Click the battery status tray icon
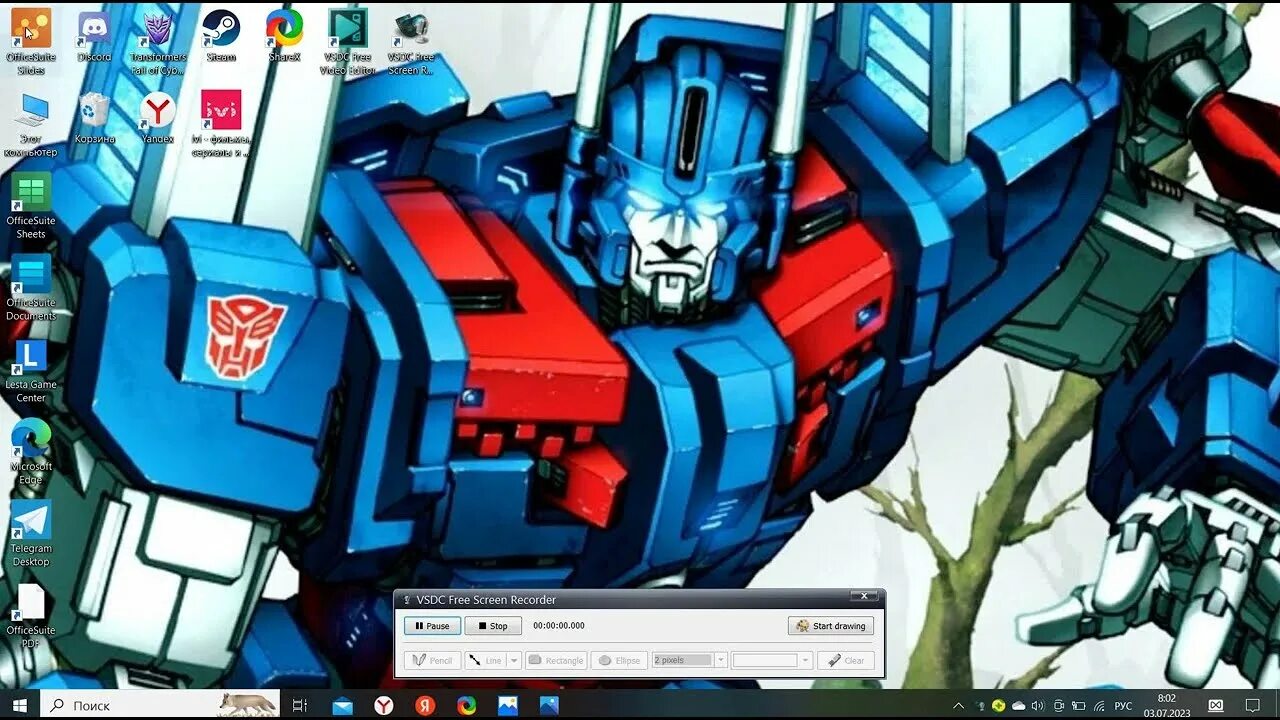This screenshot has height=720, width=1280. tap(1079, 705)
